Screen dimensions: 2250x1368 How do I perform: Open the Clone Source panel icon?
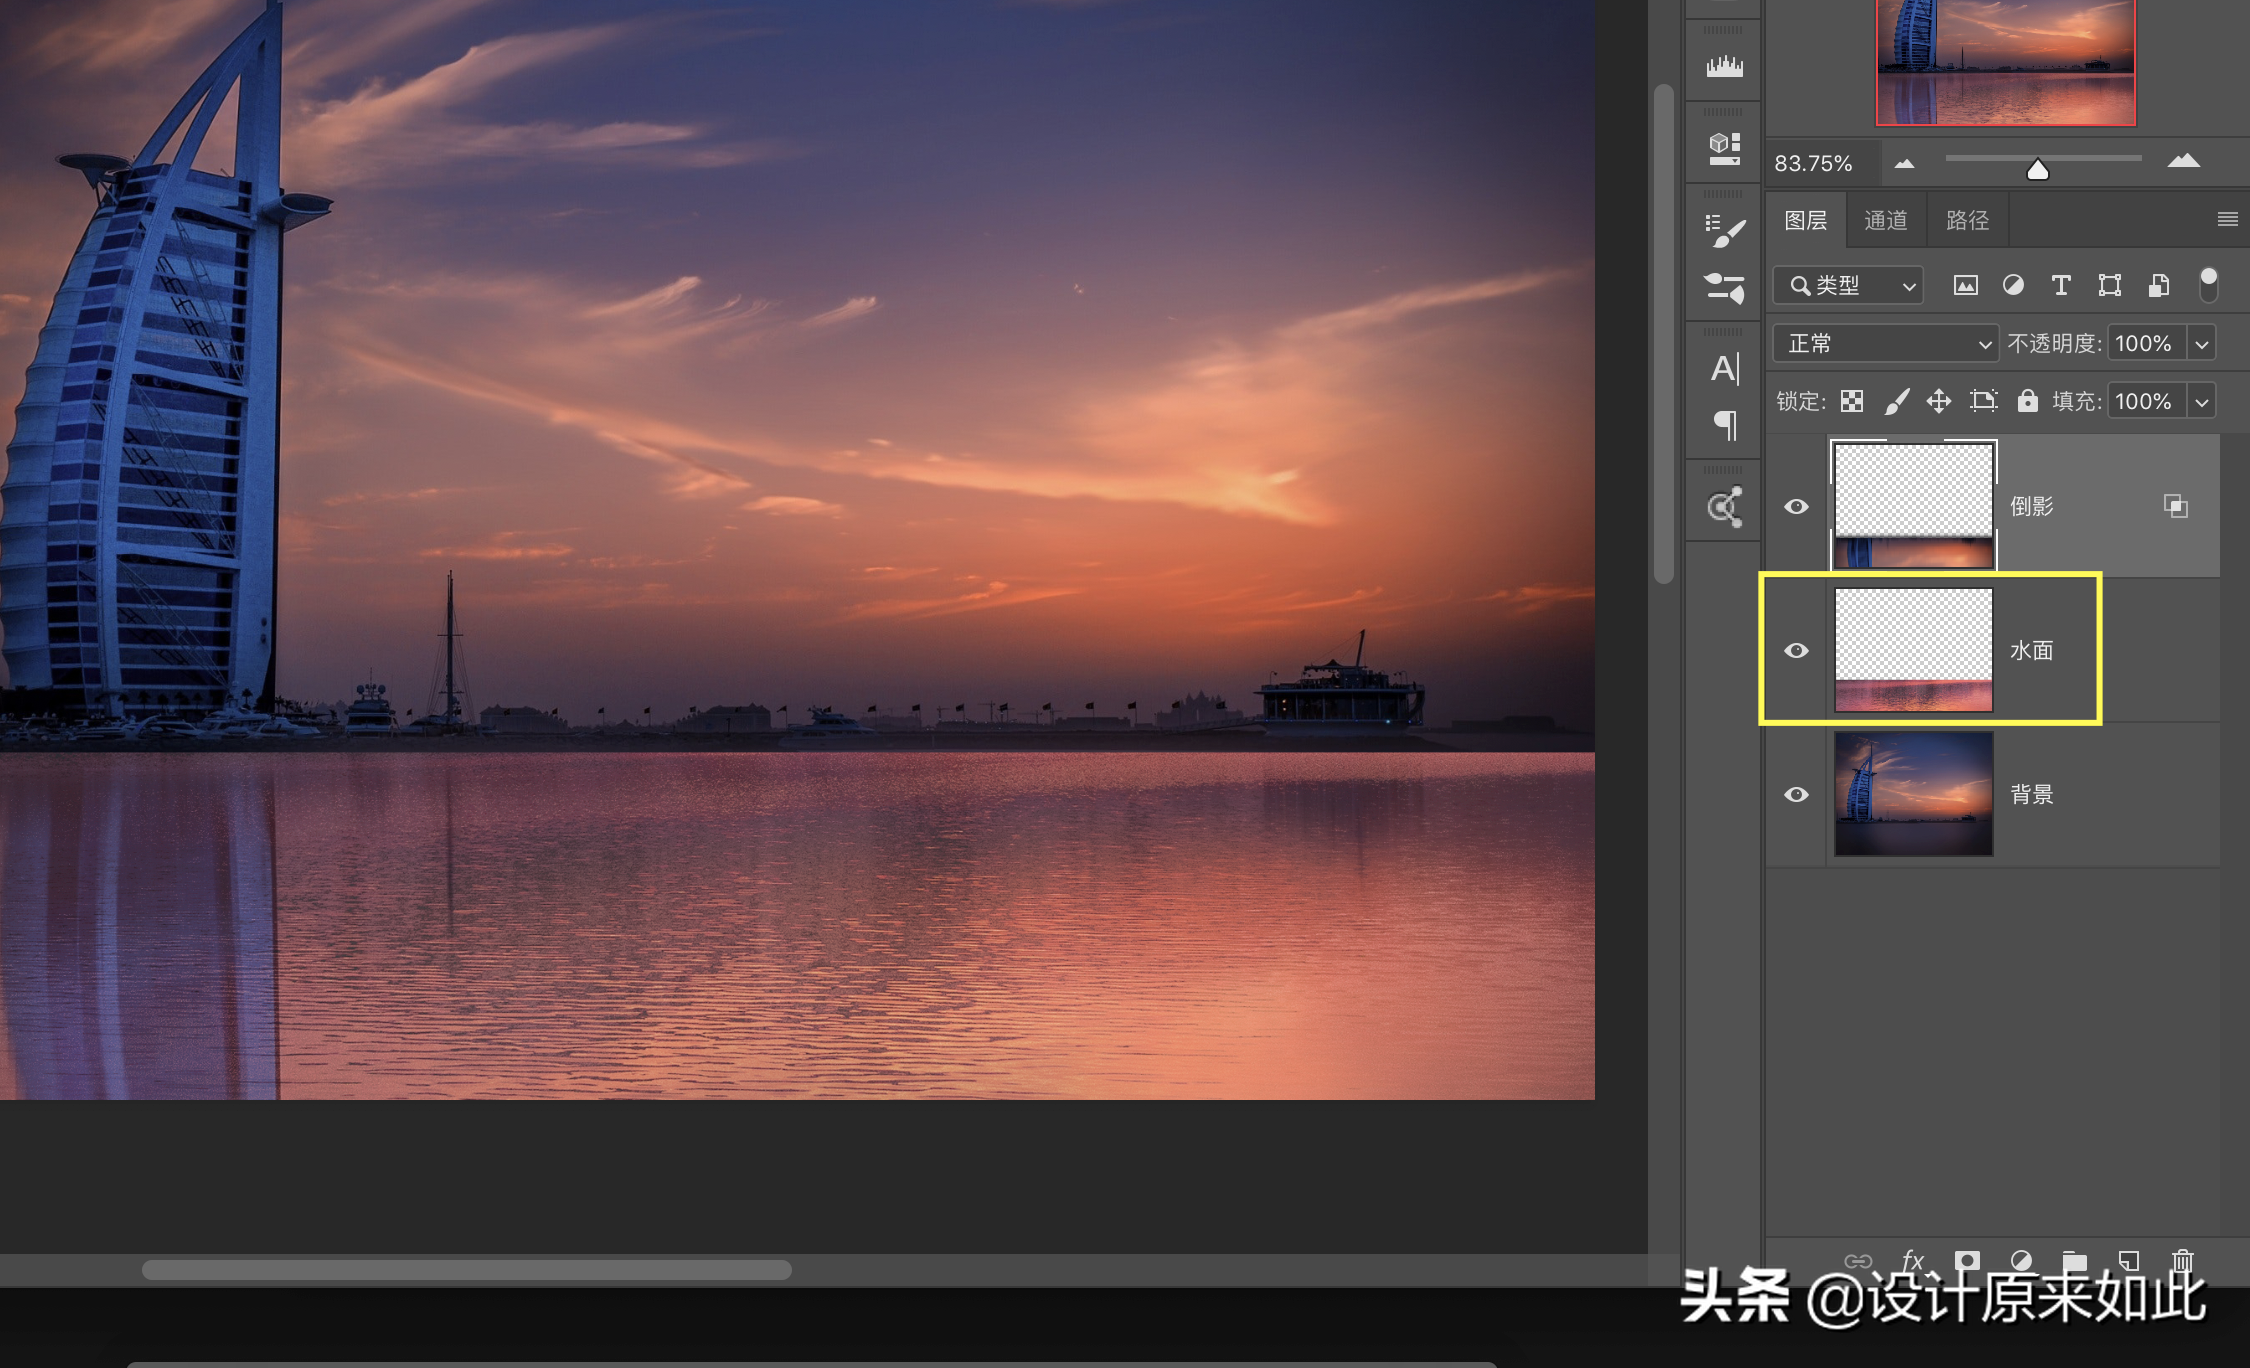[x=1724, y=507]
